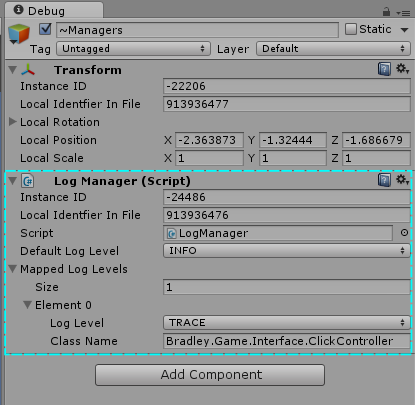Image resolution: width=415 pixels, height=405 pixels.
Task: Click the Local Position X field
Action: 209,140
